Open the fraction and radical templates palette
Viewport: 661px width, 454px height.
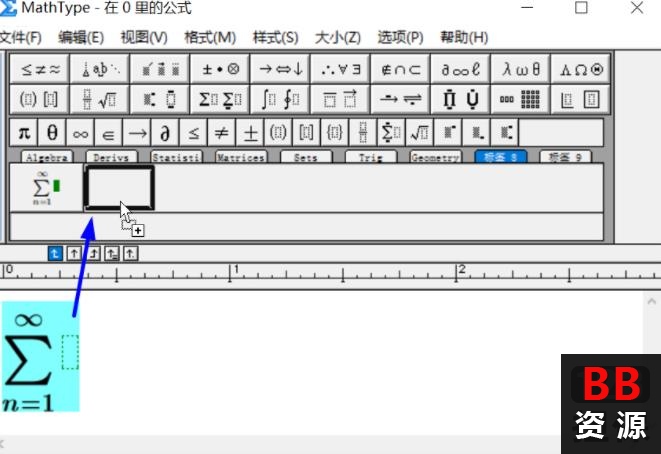point(100,99)
